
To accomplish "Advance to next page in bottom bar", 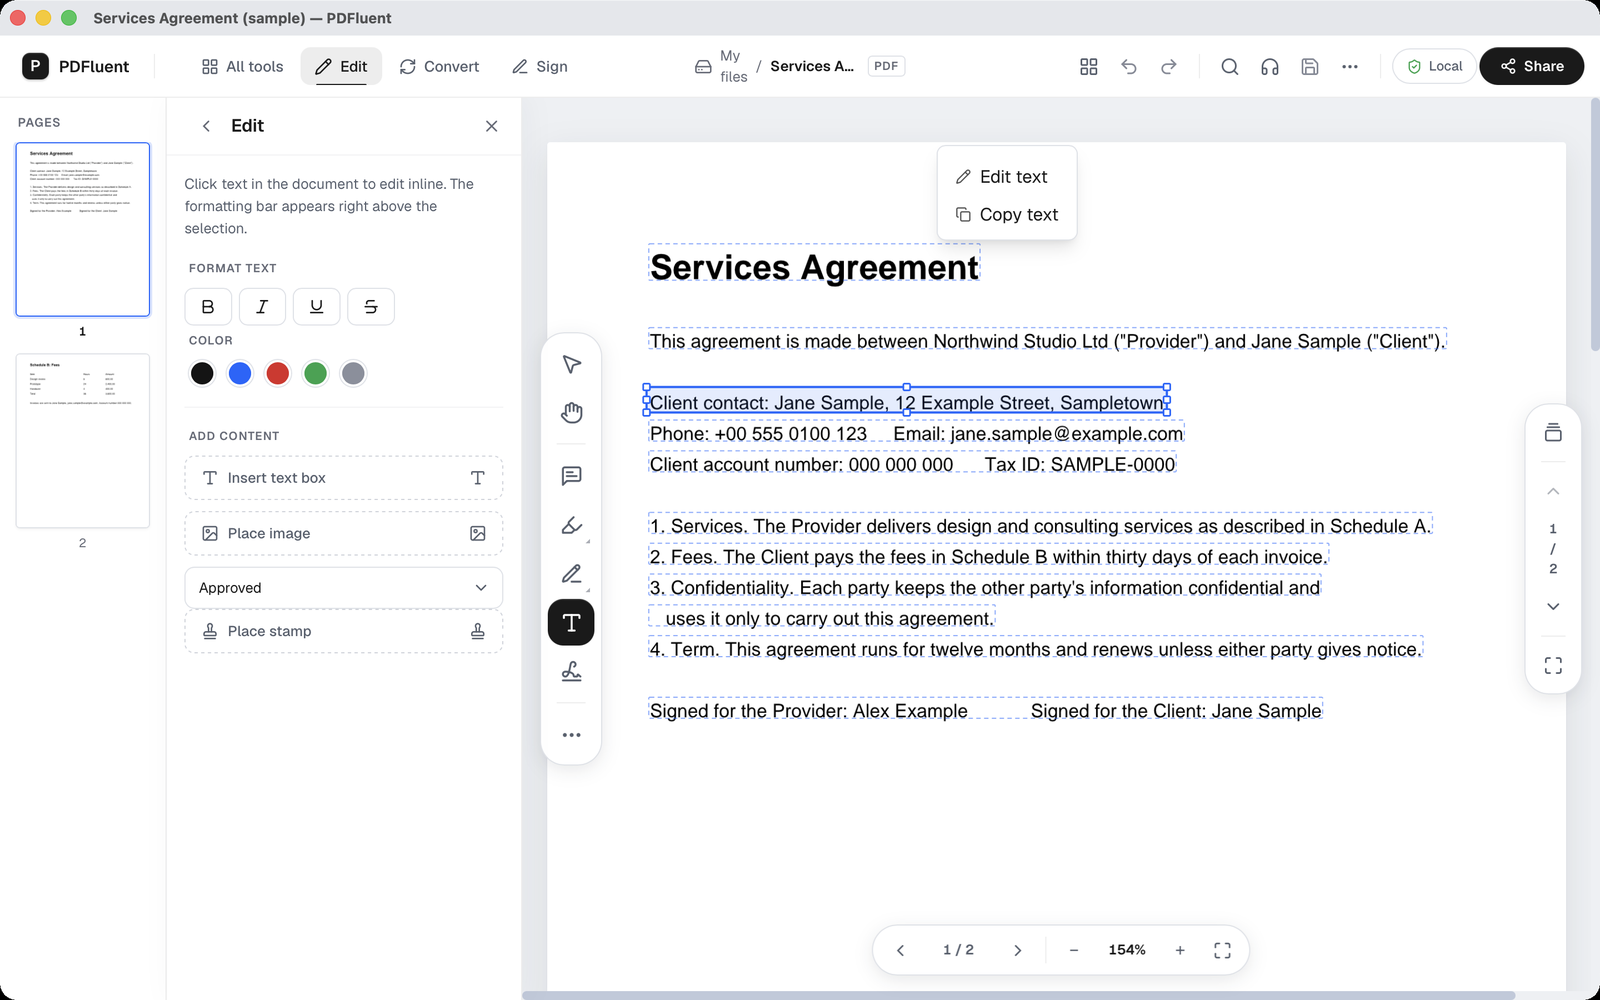I will point(1017,950).
